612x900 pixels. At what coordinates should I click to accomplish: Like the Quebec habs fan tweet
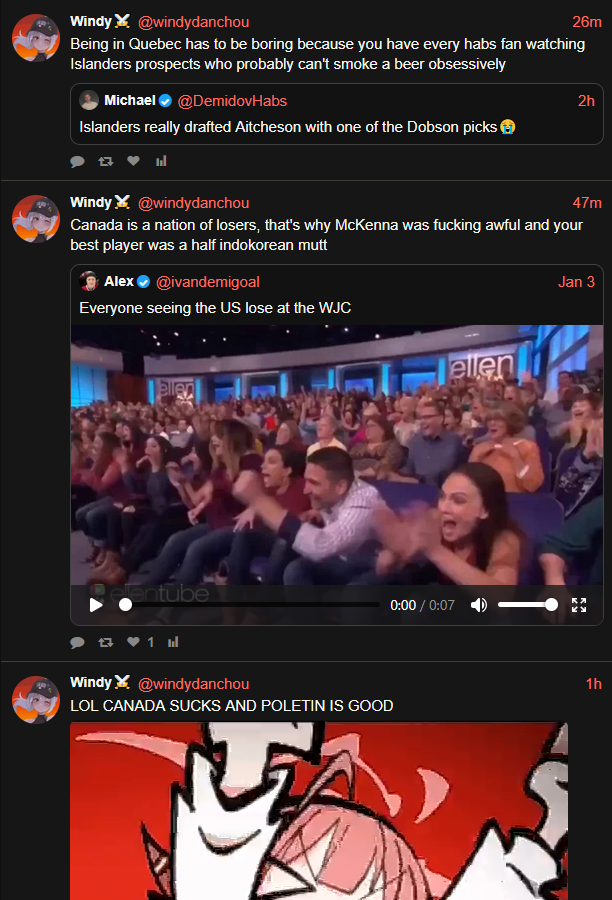(133, 161)
